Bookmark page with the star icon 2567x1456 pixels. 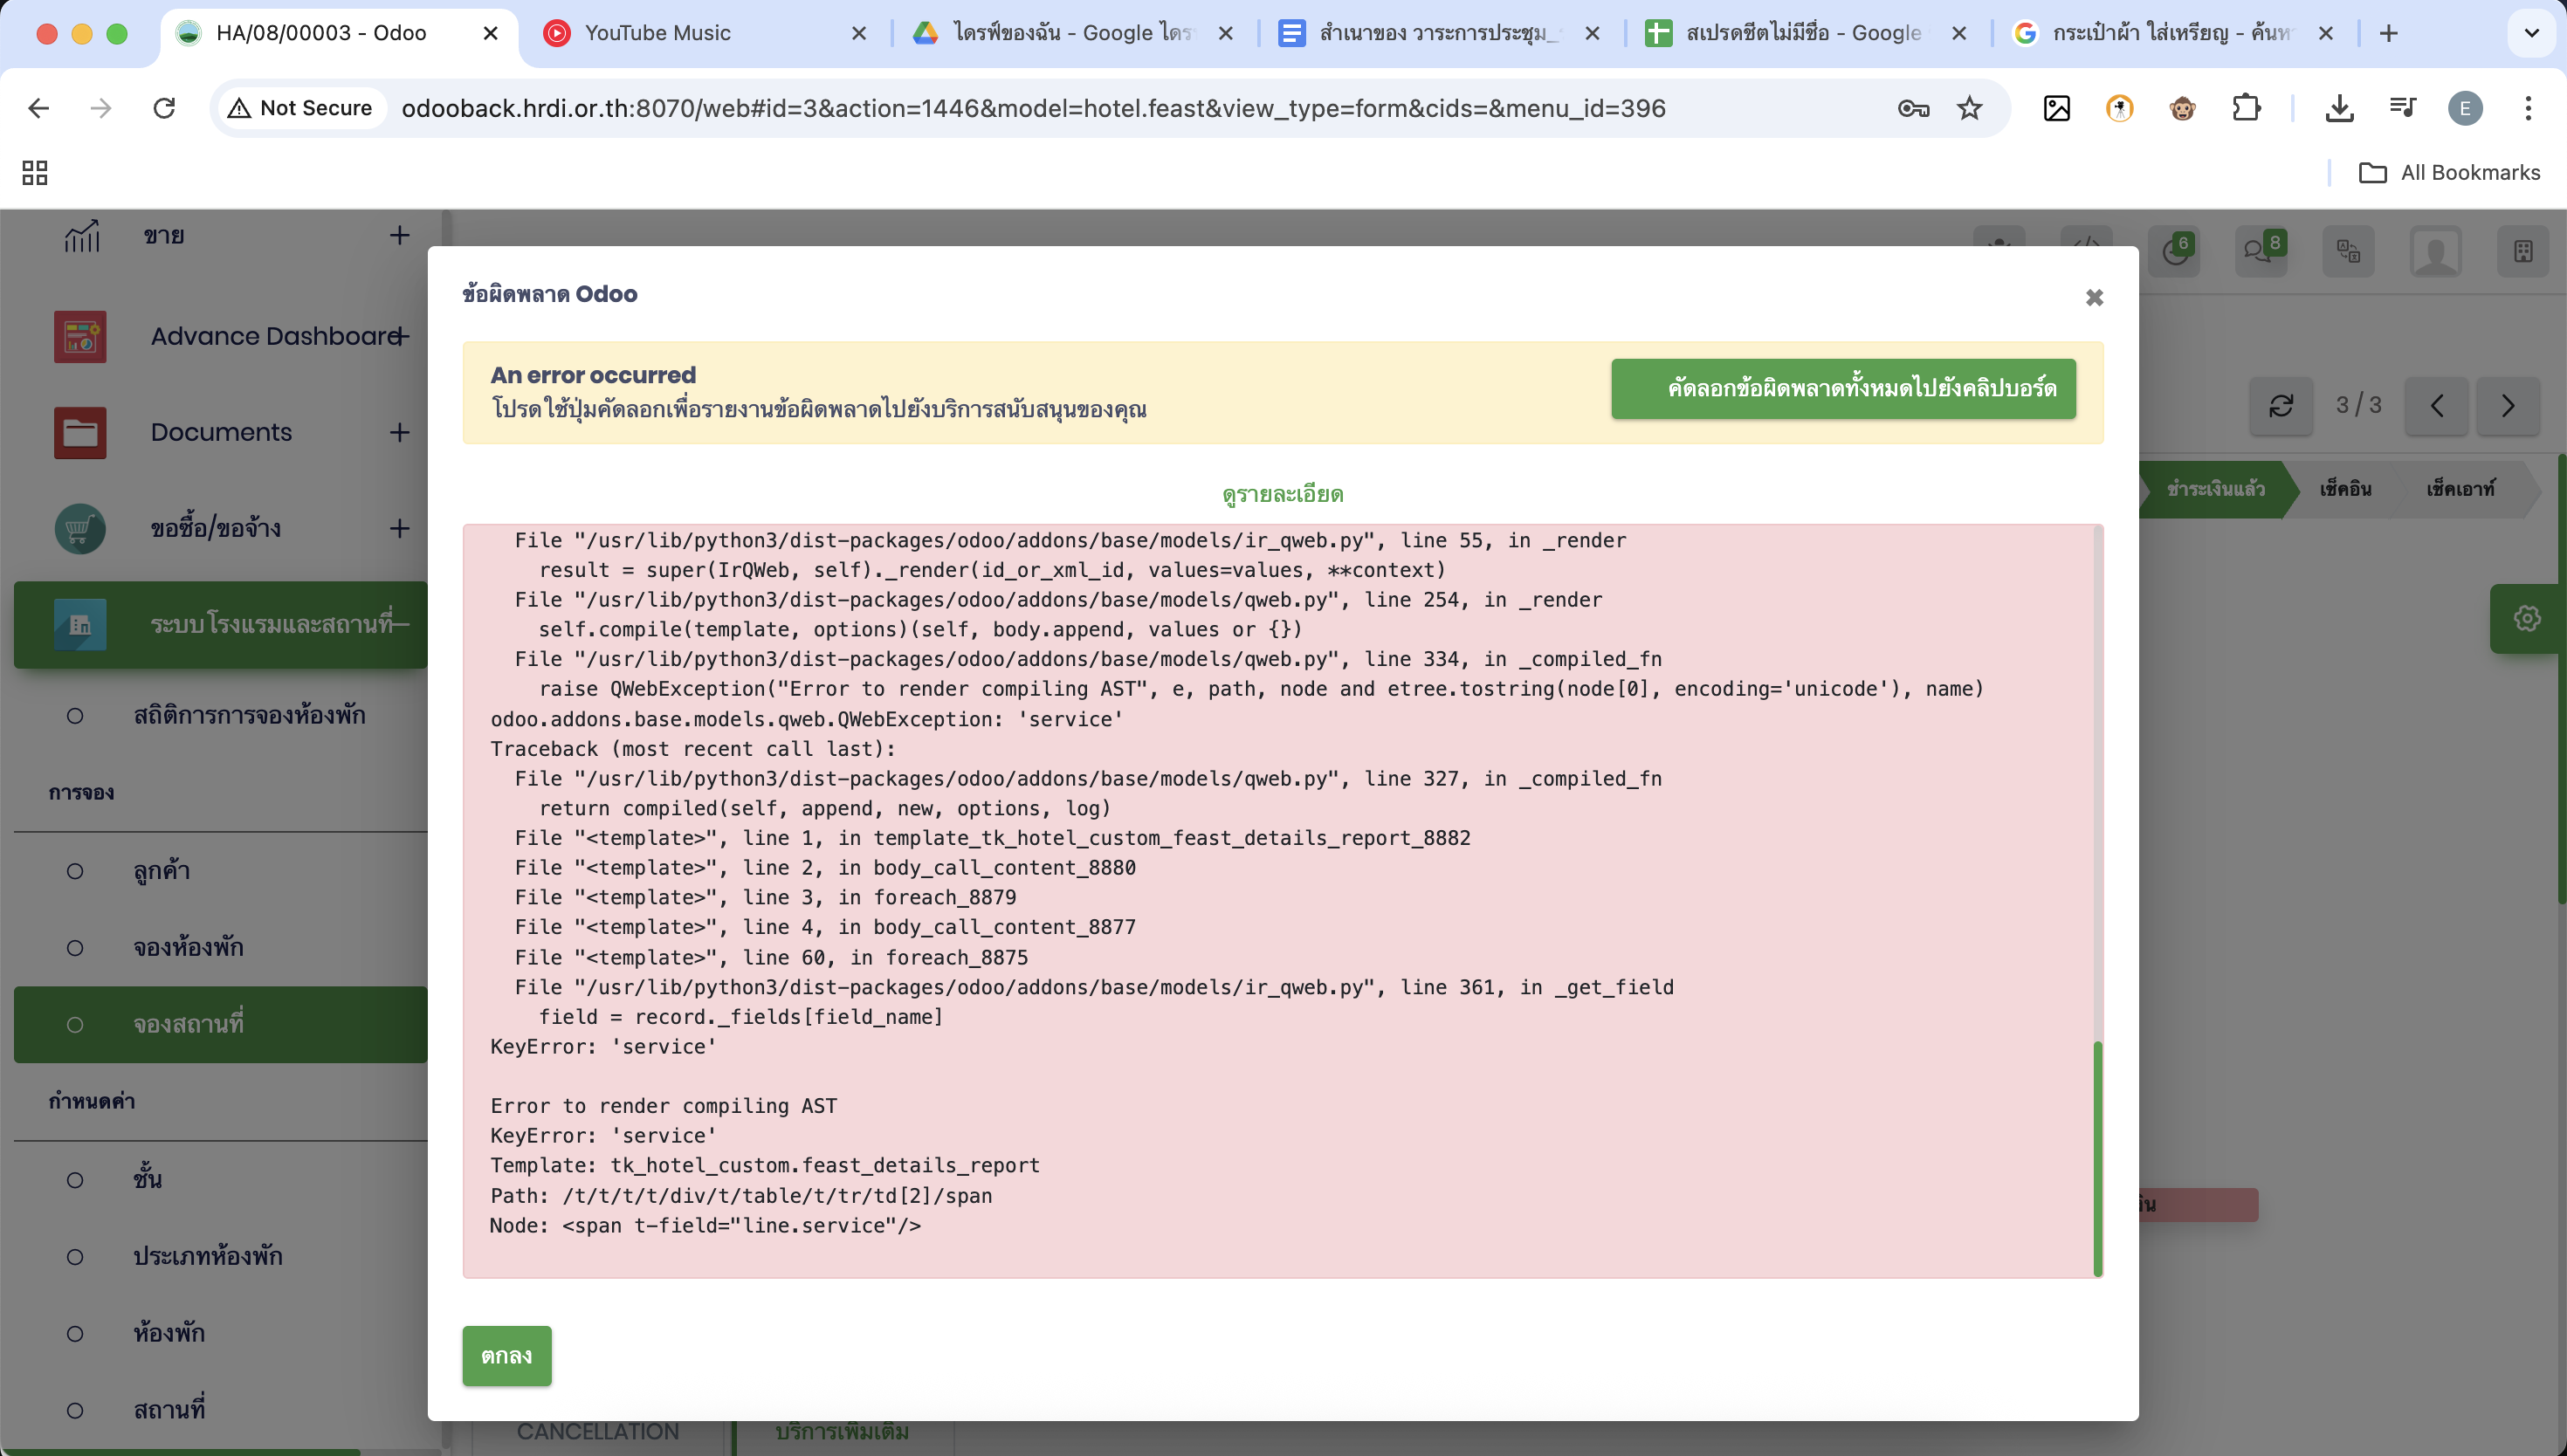pos(1969,108)
